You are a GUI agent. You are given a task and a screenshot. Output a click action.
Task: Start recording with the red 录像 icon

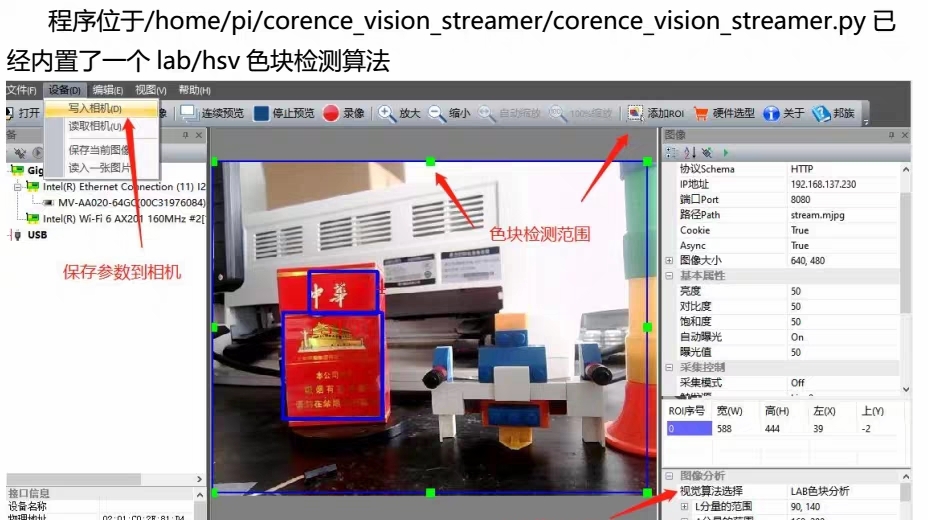coord(332,113)
